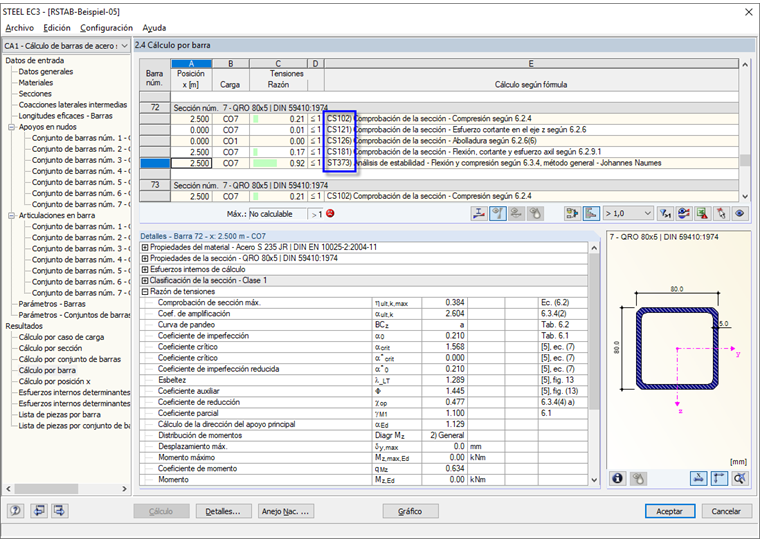Viewport: 760px width, 542px height.
Task: Select the ST373 stability analysis row
Action: [x=439, y=163]
